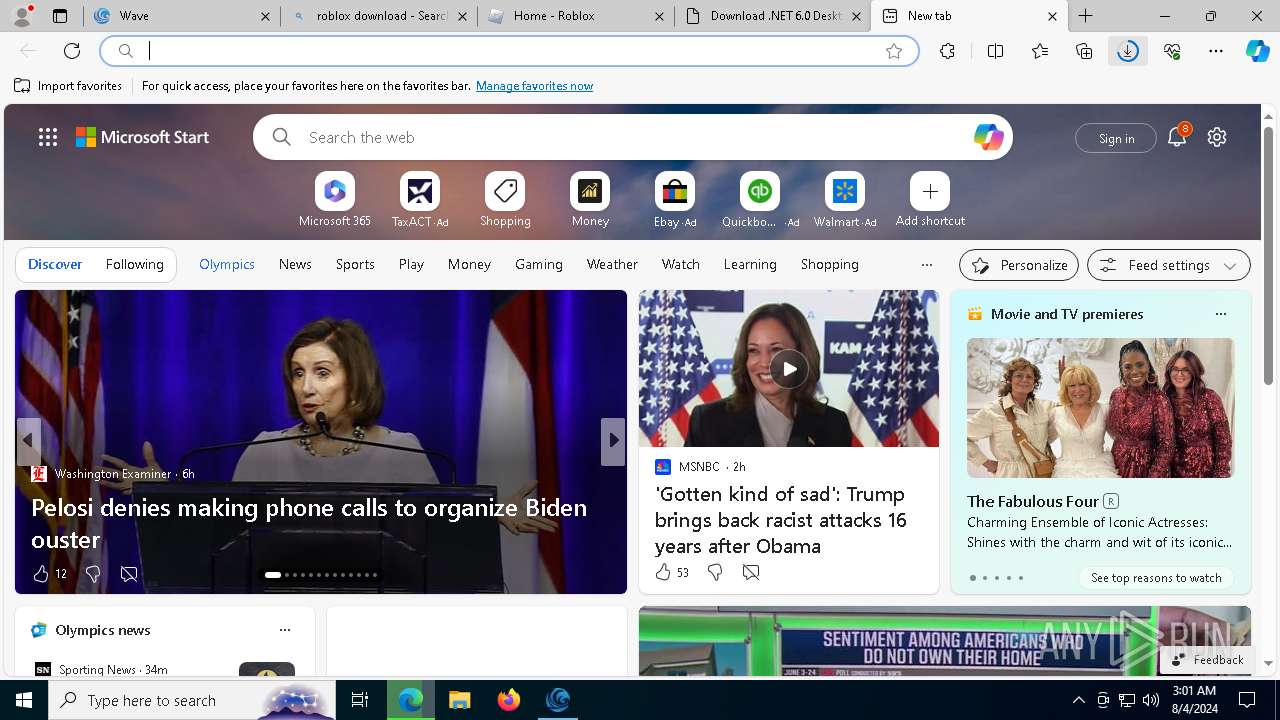
Task: Open the Quickbooks shortcut tile
Action: [760, 200]
